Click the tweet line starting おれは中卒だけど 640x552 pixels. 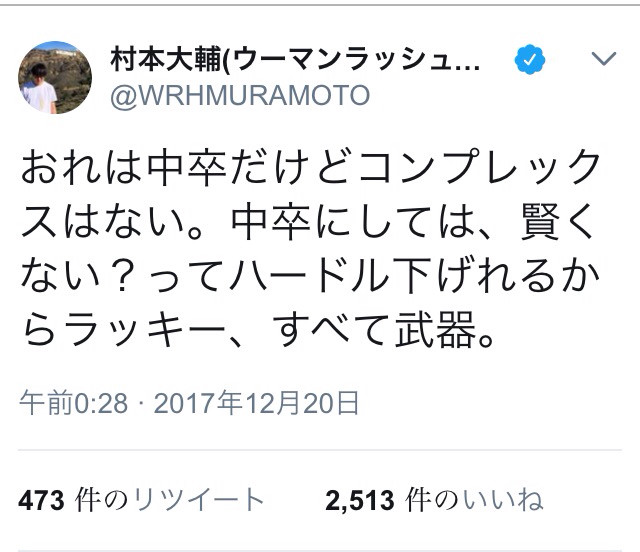tap(310, 167)
